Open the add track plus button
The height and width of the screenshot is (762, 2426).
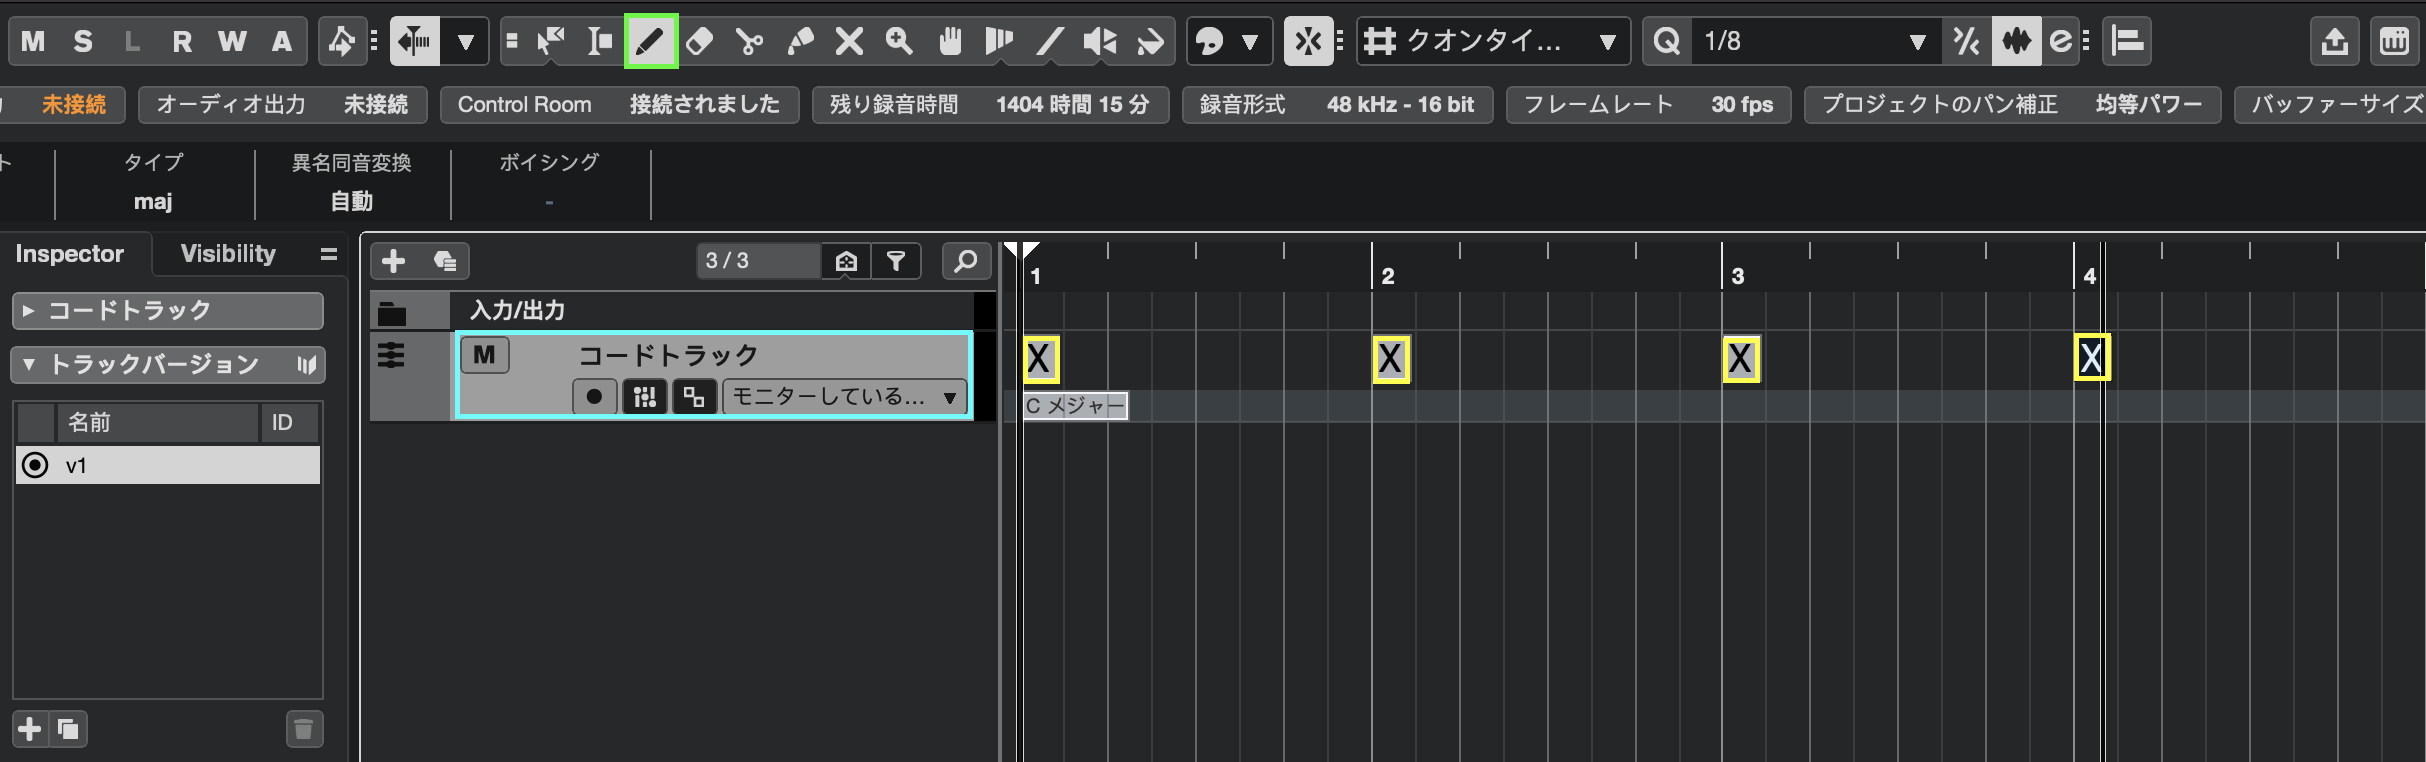point(394,261)
